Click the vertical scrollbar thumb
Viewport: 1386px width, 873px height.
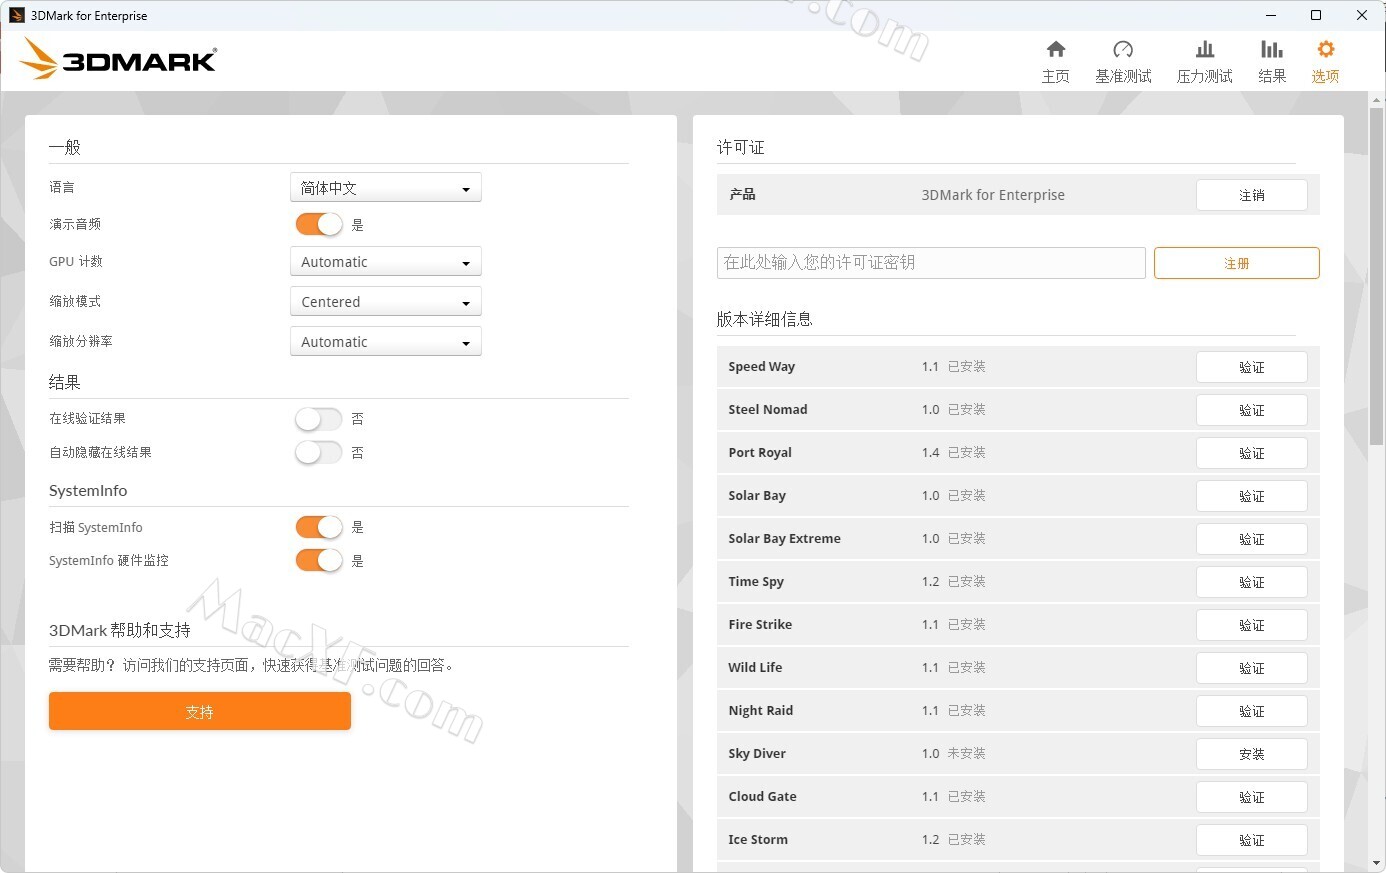point(1377,270)
